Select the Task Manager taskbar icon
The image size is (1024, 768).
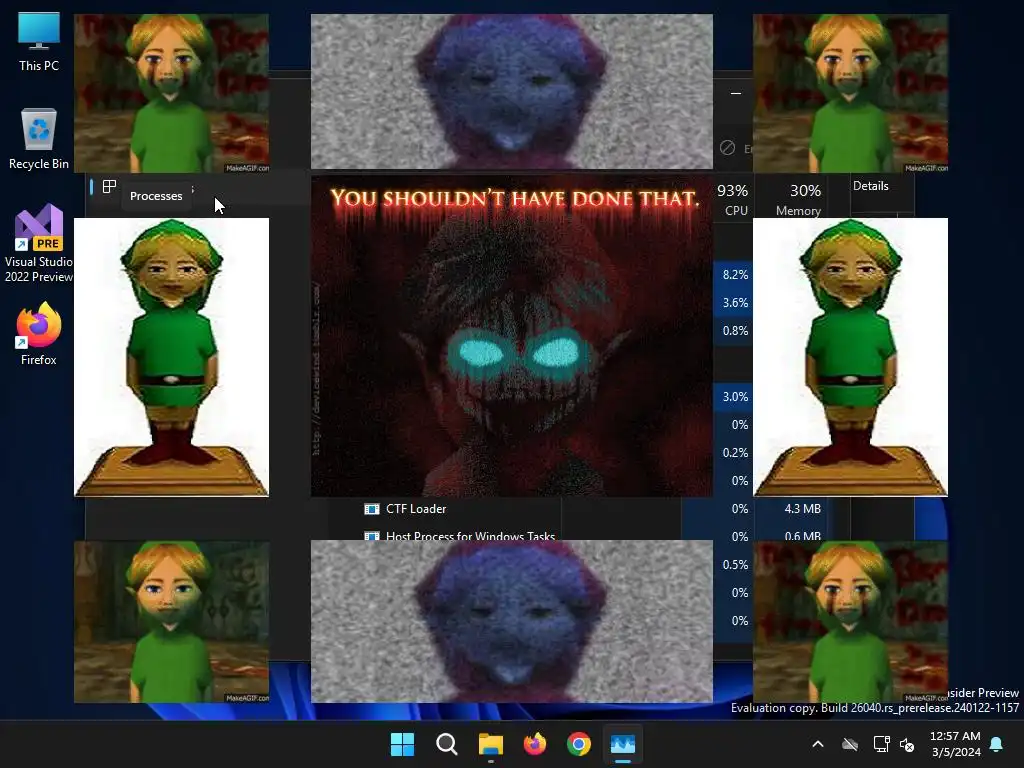tap(623, 744)
